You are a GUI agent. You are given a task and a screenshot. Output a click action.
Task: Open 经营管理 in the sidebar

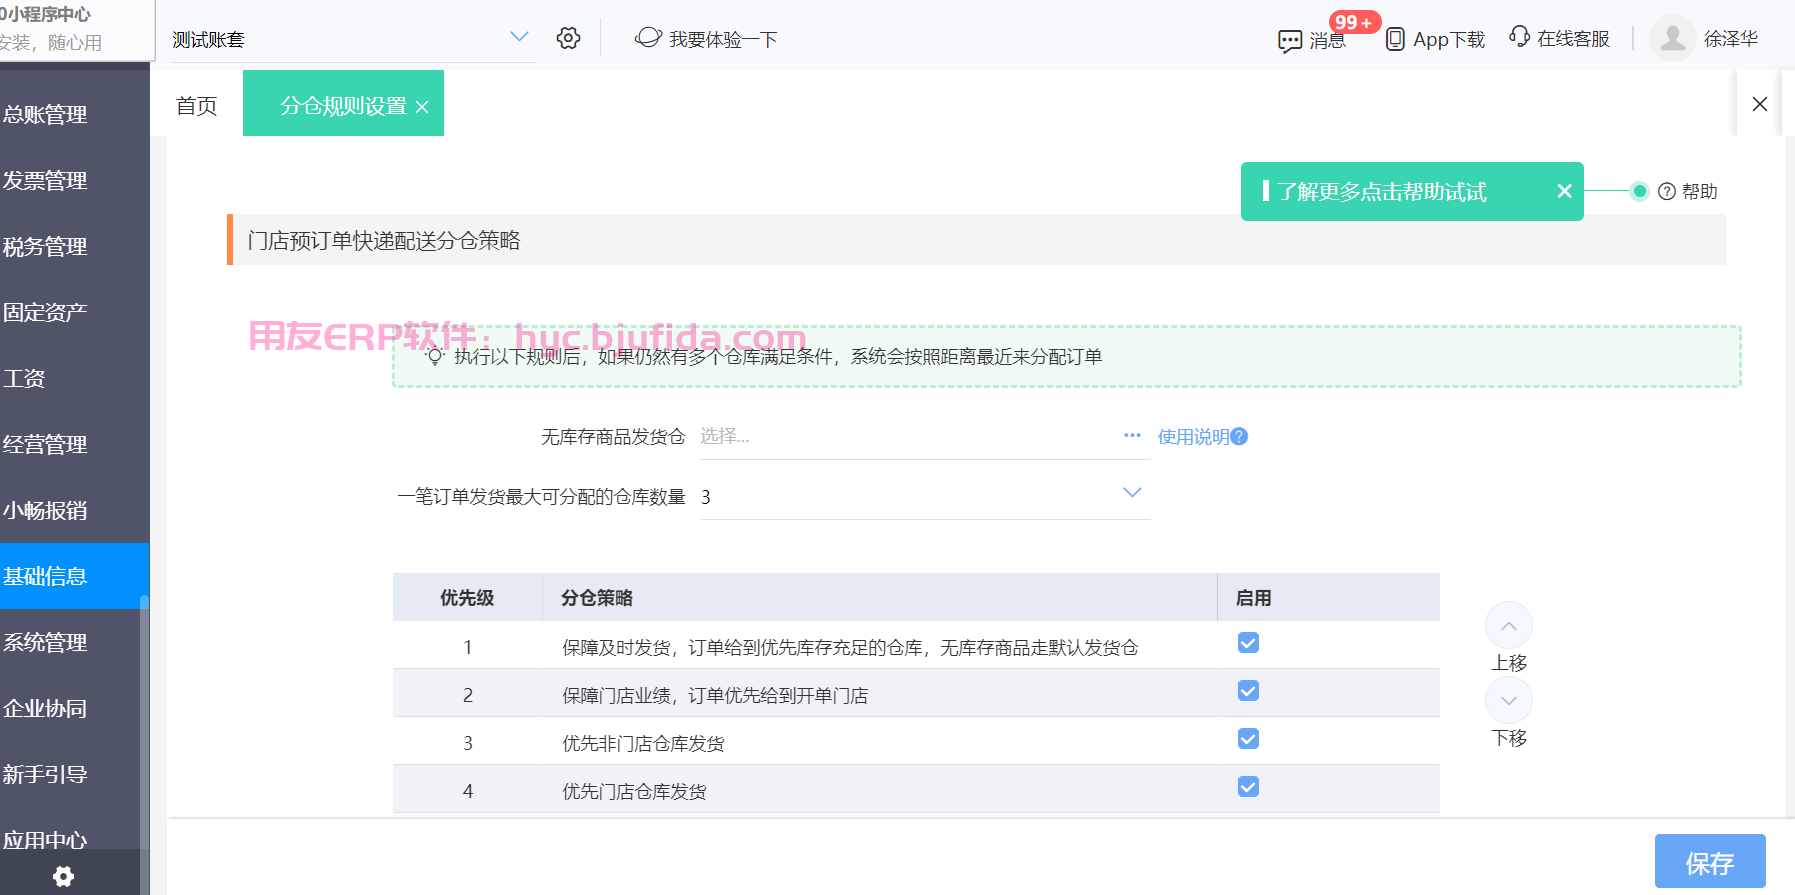75,444
